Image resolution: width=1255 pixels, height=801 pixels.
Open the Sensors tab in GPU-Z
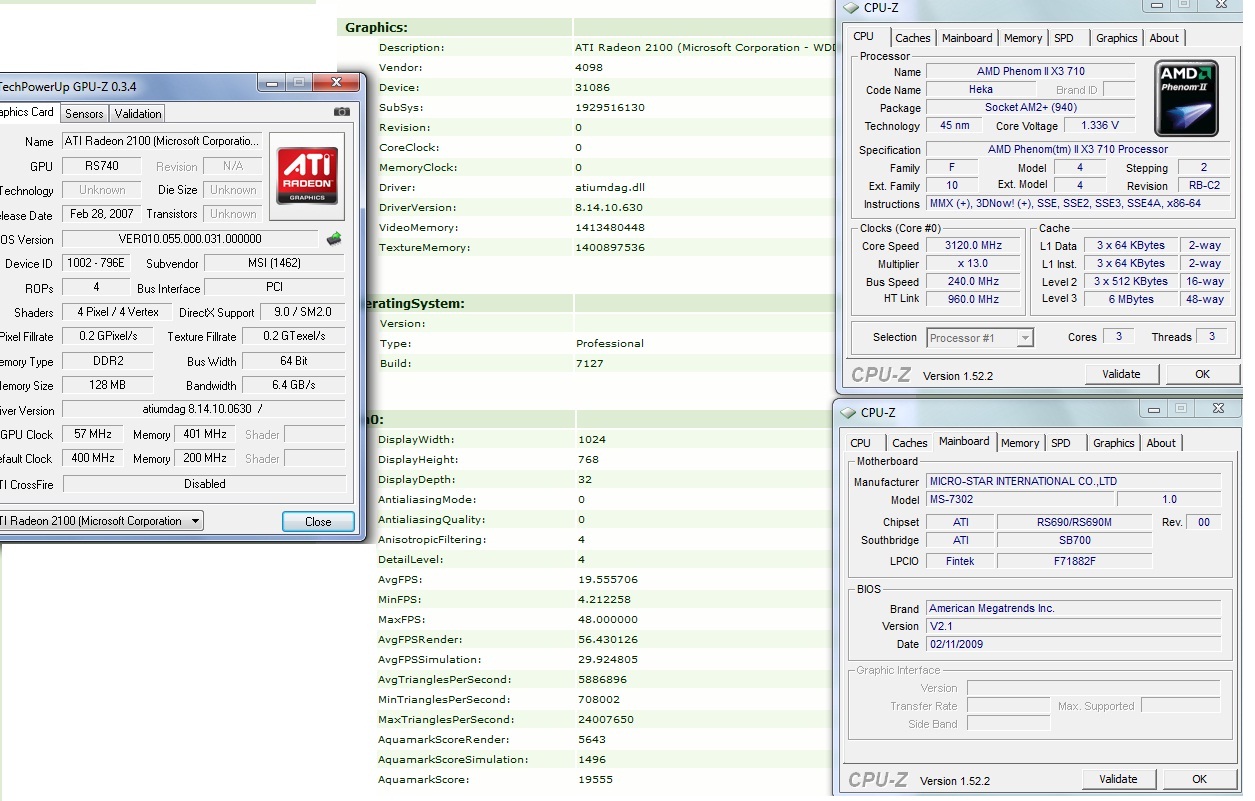[x=84, y=113]
